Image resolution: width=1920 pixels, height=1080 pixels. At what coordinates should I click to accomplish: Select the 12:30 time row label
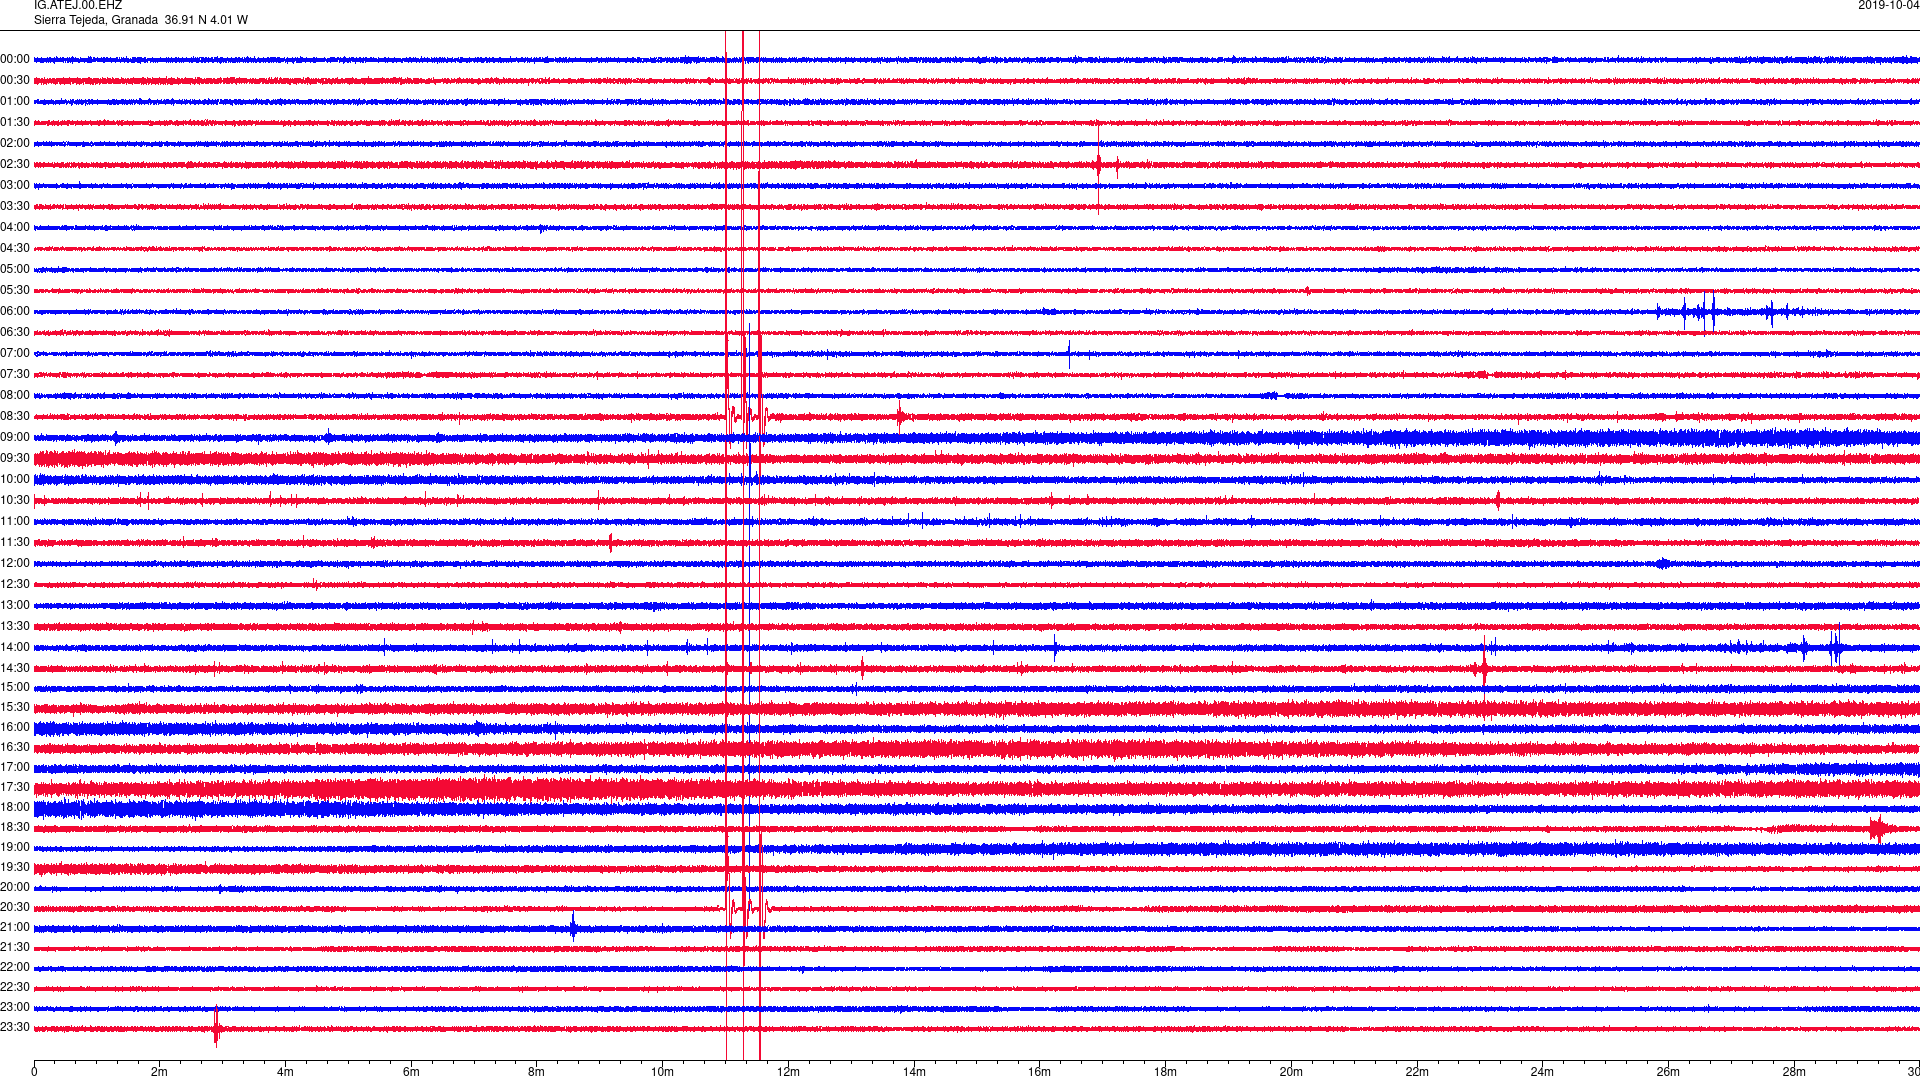[x=15, y=584]
